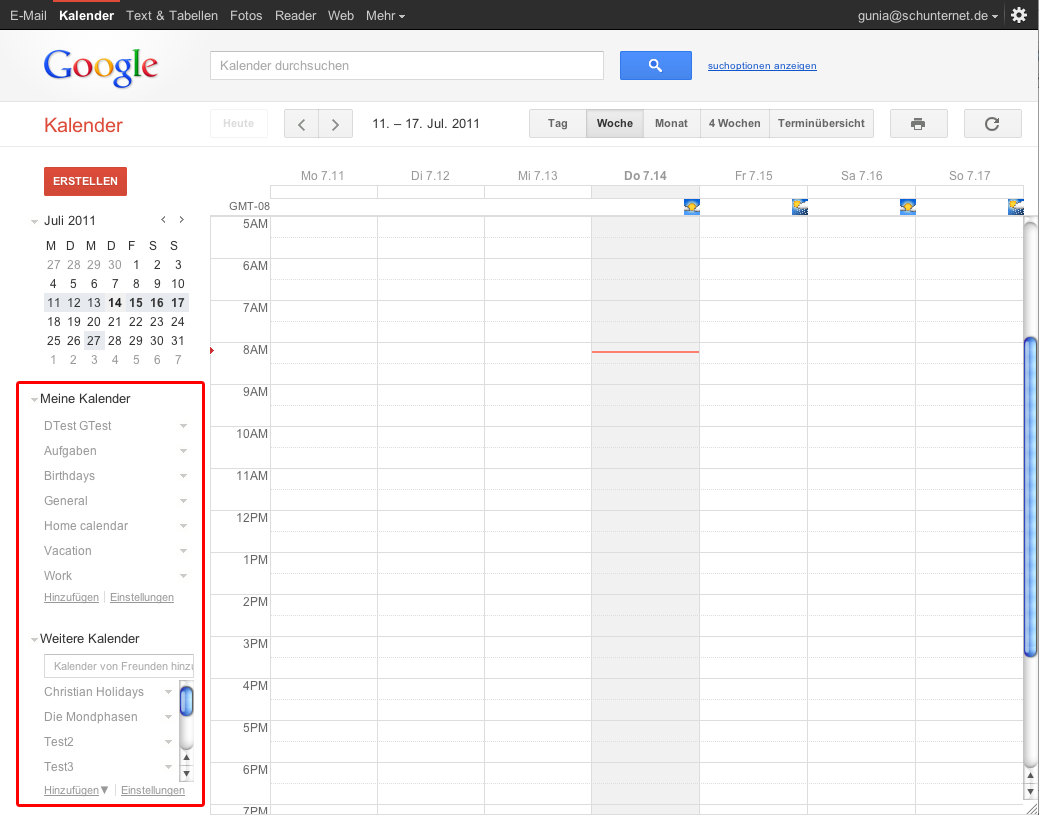Viewport: 1039px width, 815px height.
Task: Open weather icon for Fr 7.15
Action: point(800,207)
